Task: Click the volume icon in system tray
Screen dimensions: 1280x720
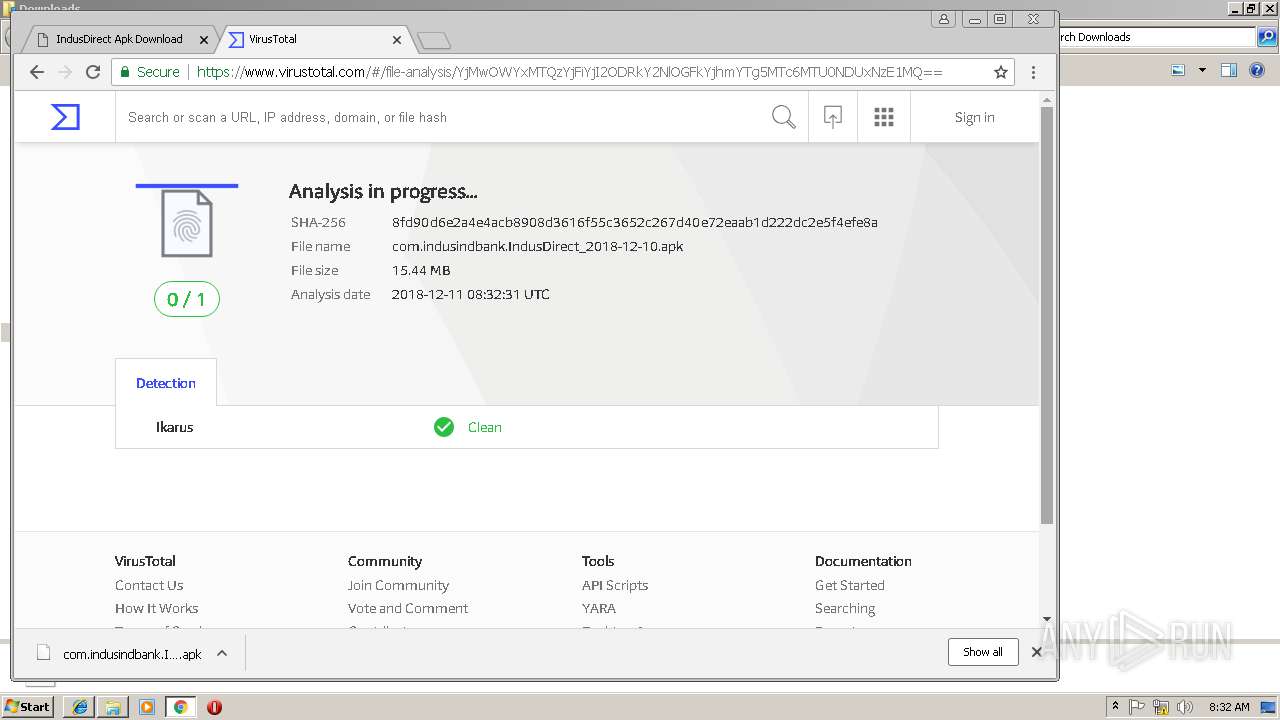Action: click(x=1184, y=707)
